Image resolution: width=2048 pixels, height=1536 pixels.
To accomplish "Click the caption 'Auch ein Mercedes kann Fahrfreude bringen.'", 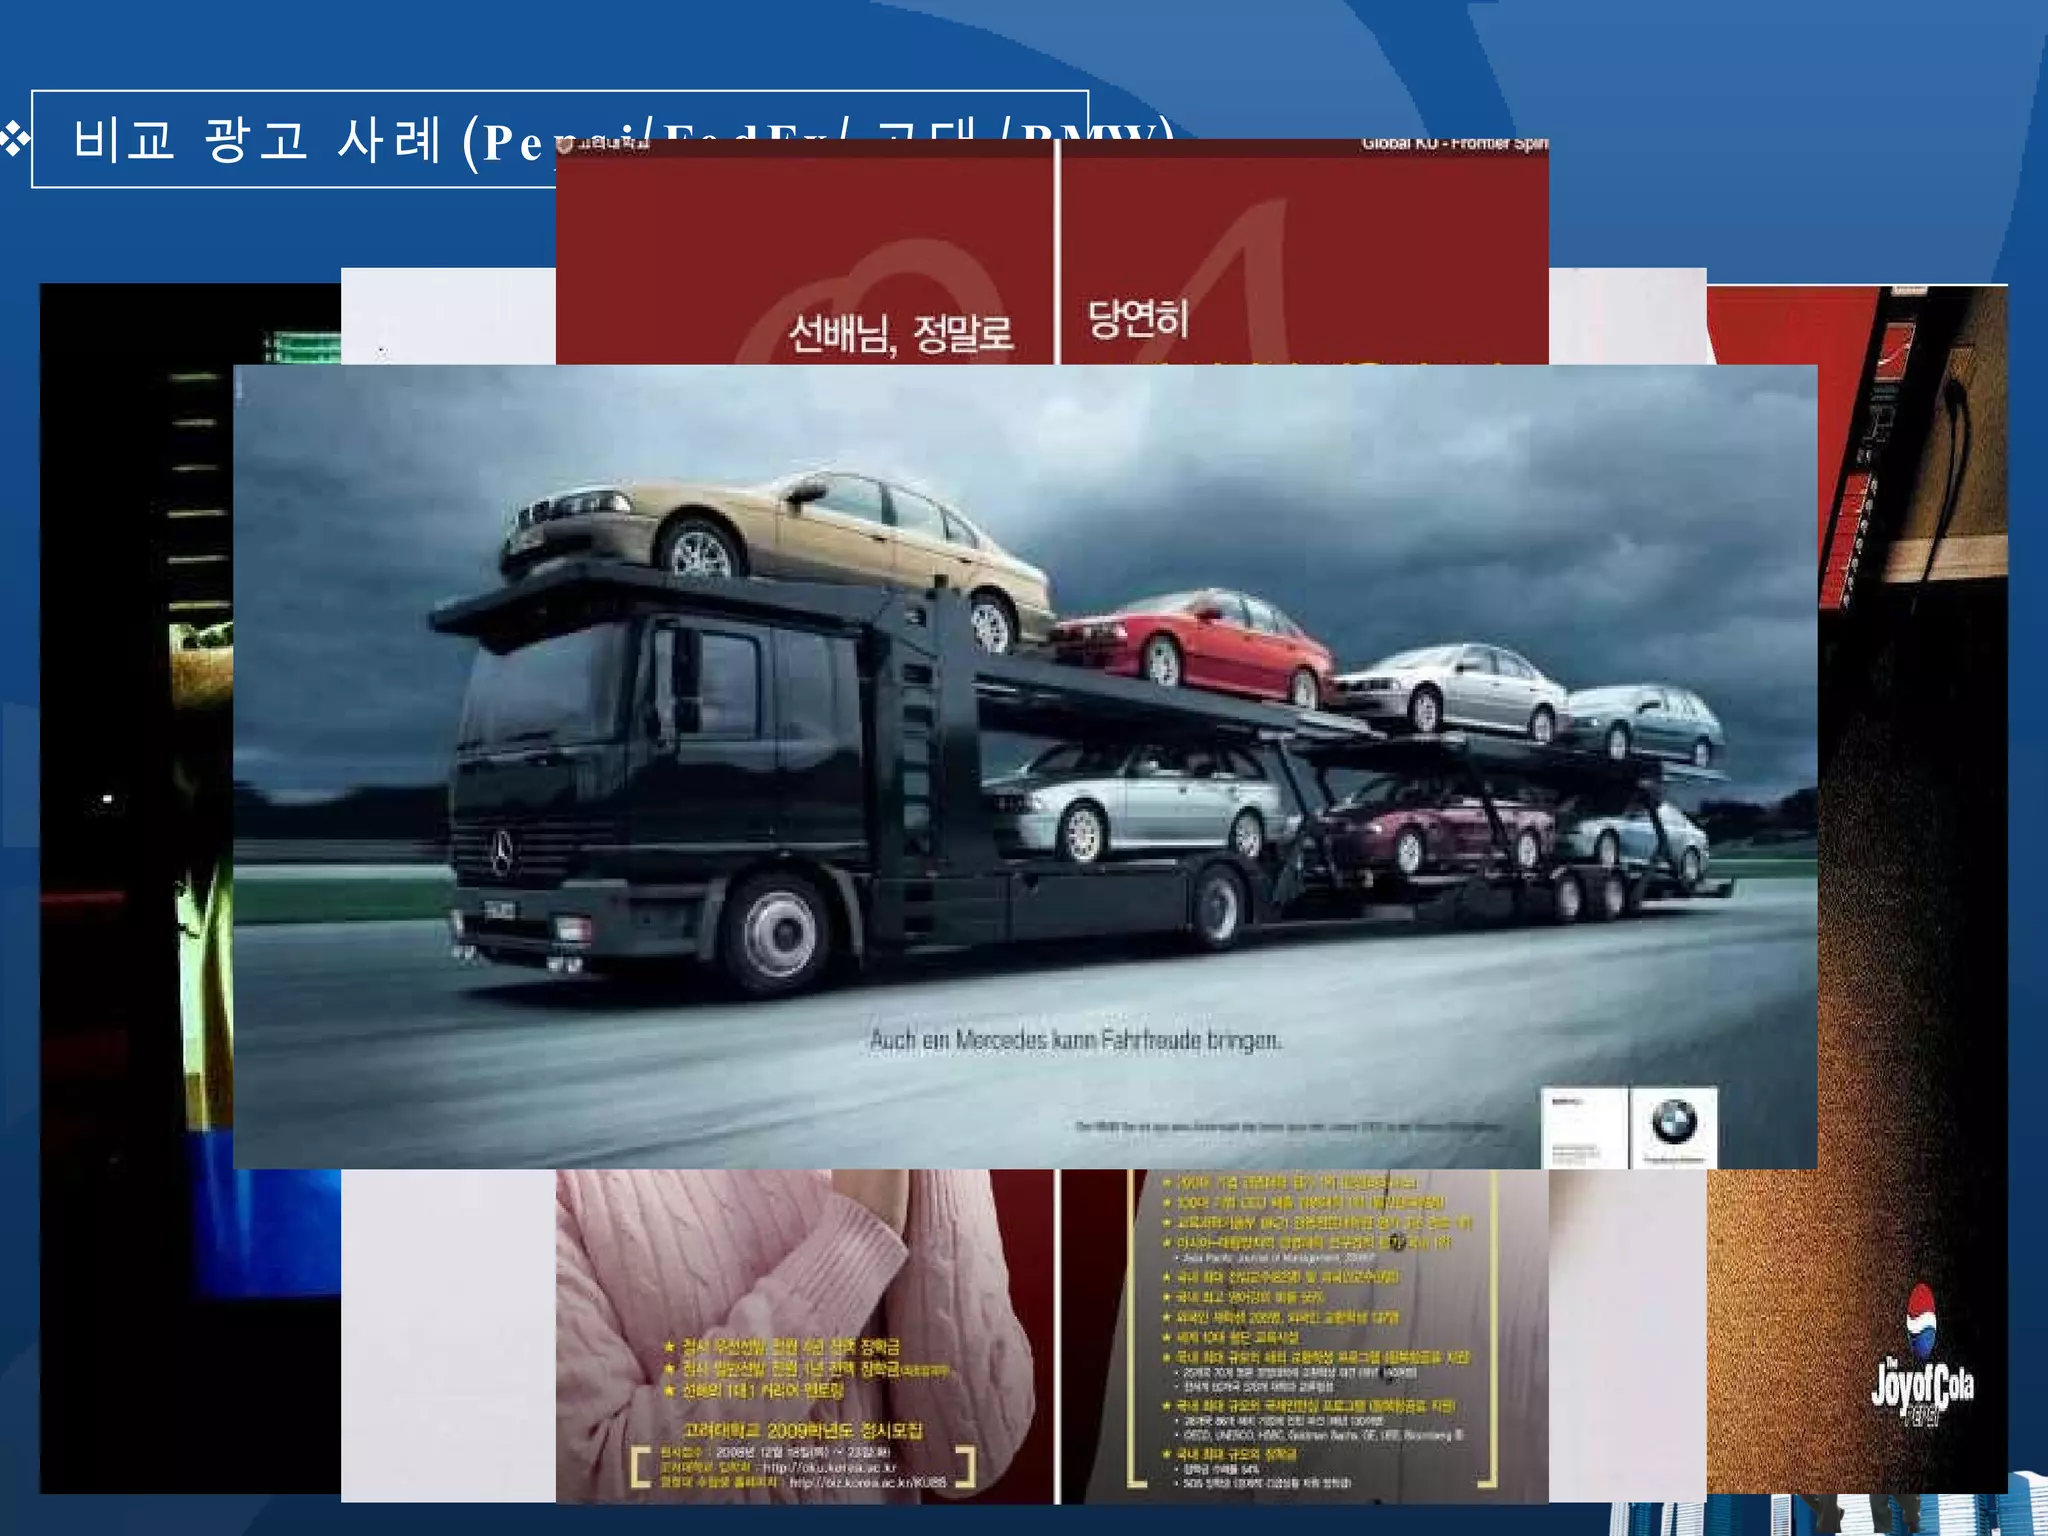I will coord(1075,1040).
